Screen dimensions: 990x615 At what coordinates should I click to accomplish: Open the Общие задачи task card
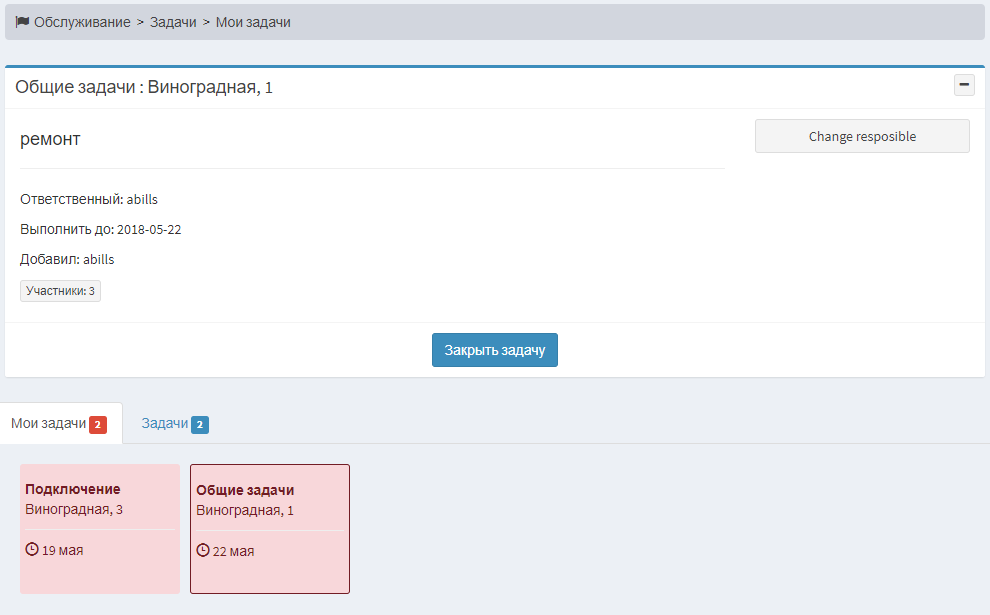[270, 529]
